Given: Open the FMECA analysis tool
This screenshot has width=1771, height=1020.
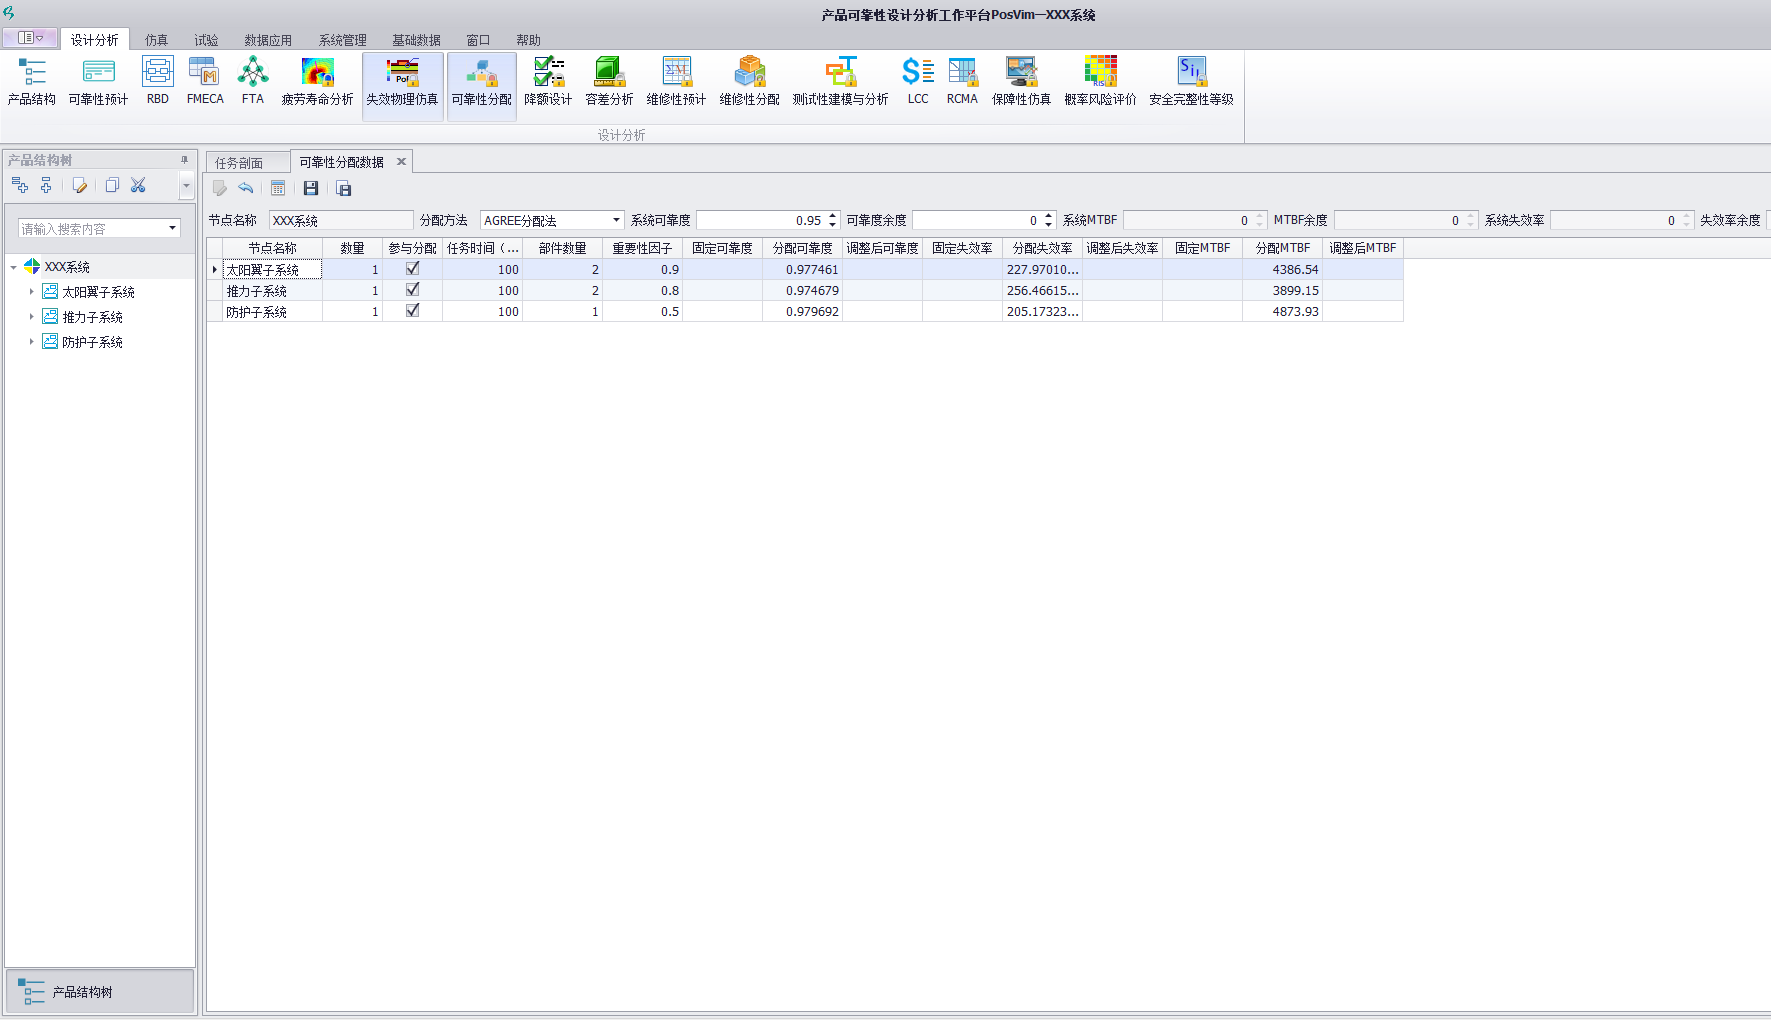Looking at the screenshot, I should [205, 81].
